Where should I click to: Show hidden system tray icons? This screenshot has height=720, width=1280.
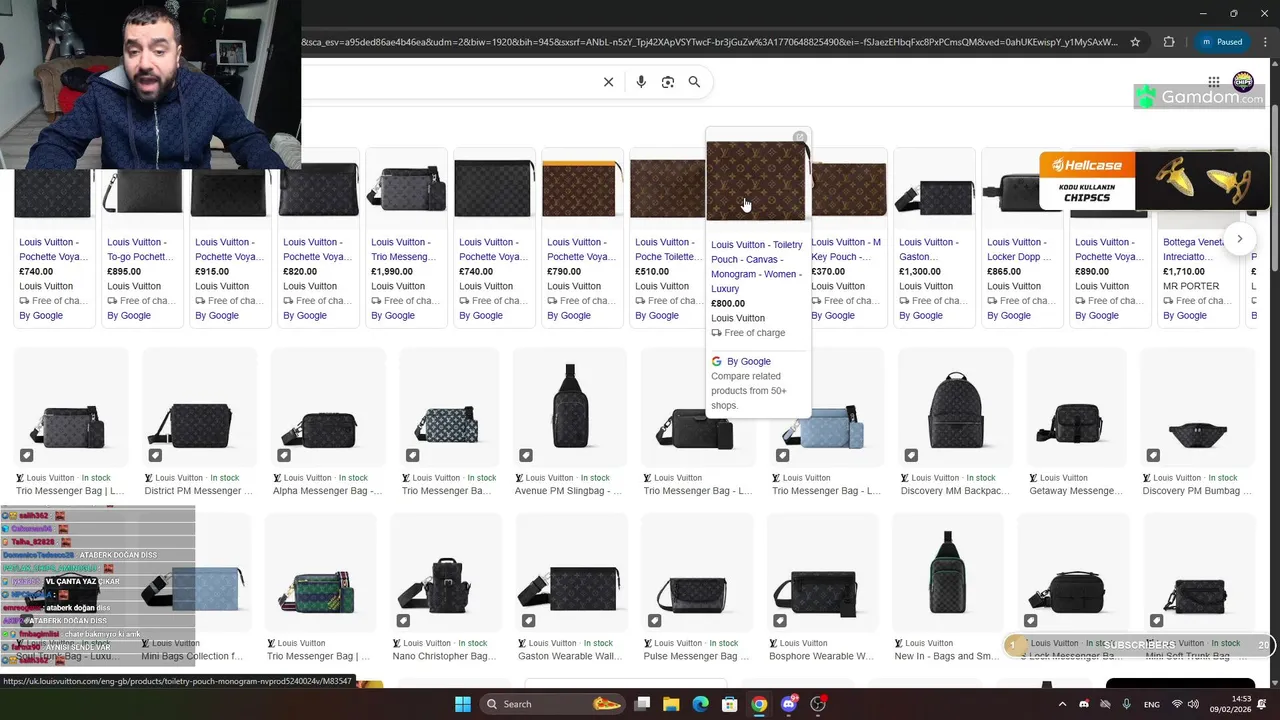tap(1062, 704)
